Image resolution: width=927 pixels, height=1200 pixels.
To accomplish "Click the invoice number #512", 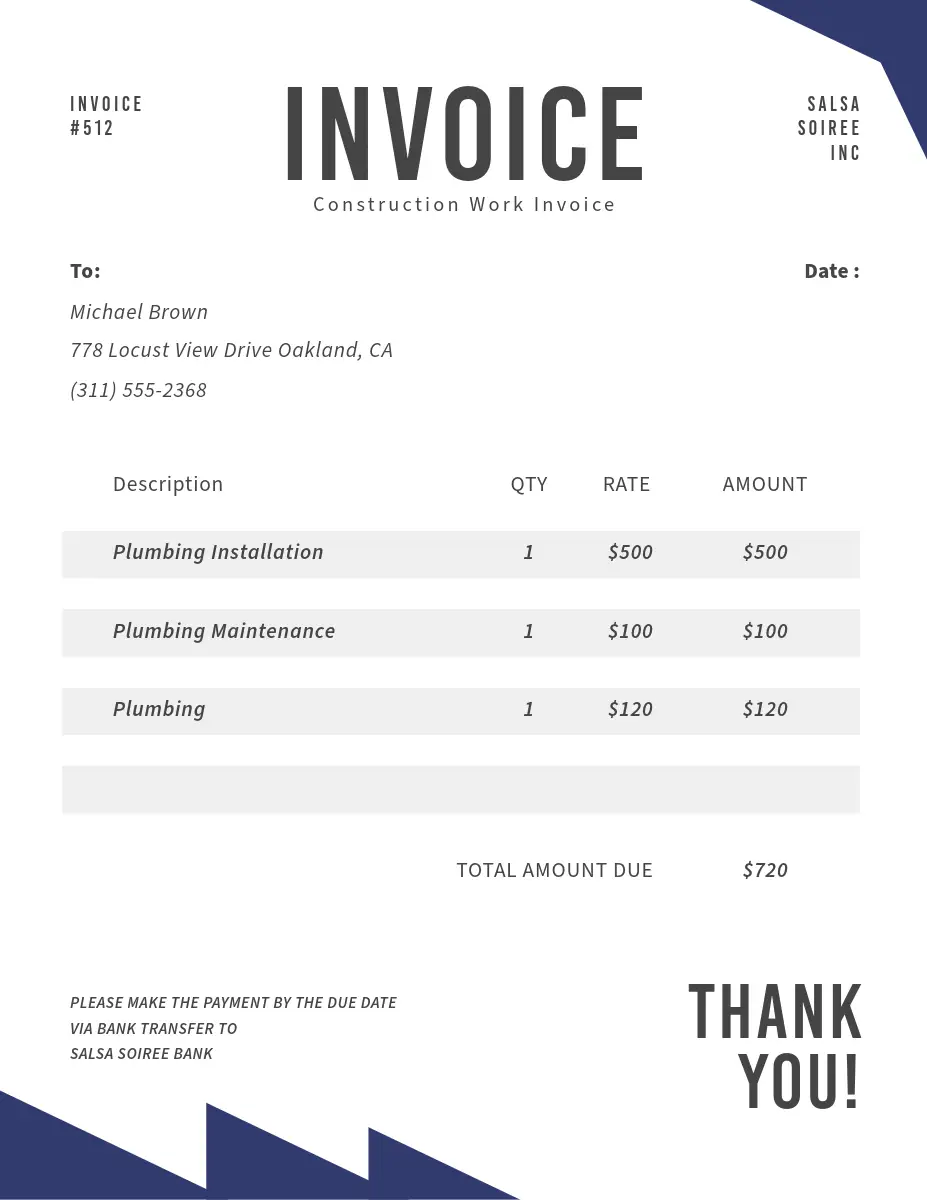I will 92,128.
